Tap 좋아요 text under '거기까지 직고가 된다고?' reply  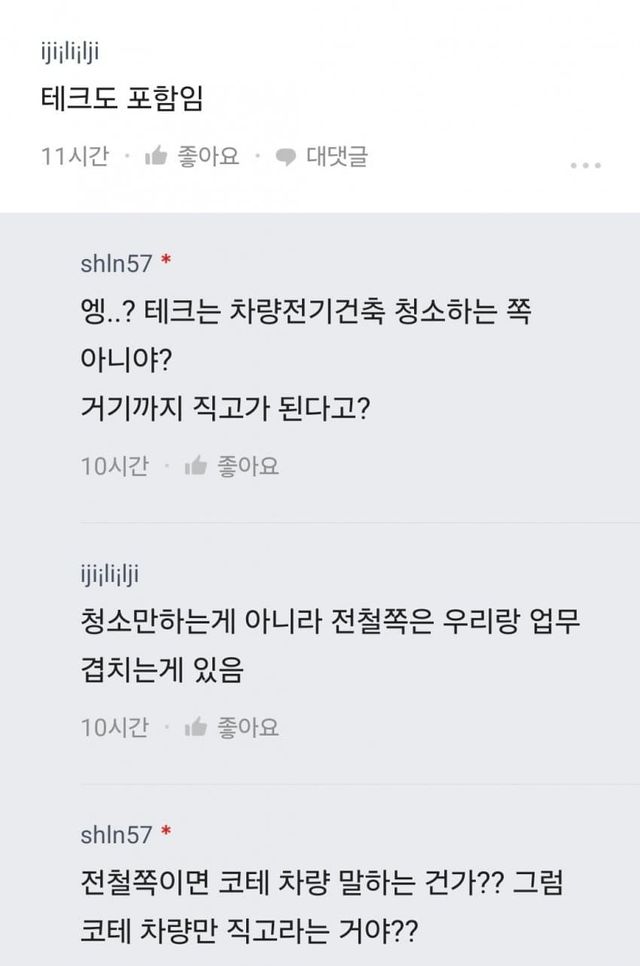pyautogui.click(x=248, y=465)
